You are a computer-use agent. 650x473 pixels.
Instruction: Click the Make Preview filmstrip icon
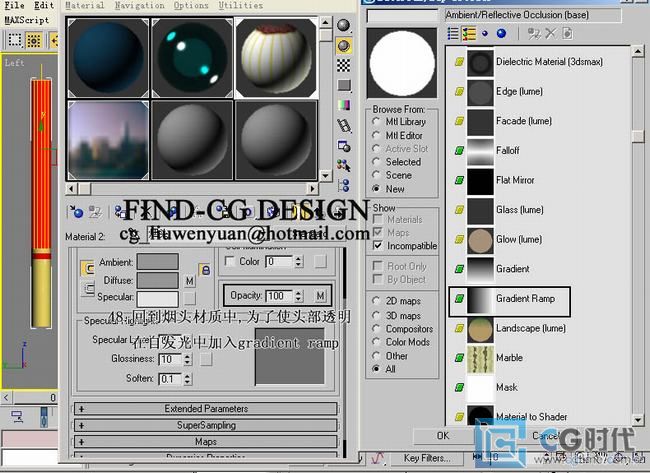344,125
